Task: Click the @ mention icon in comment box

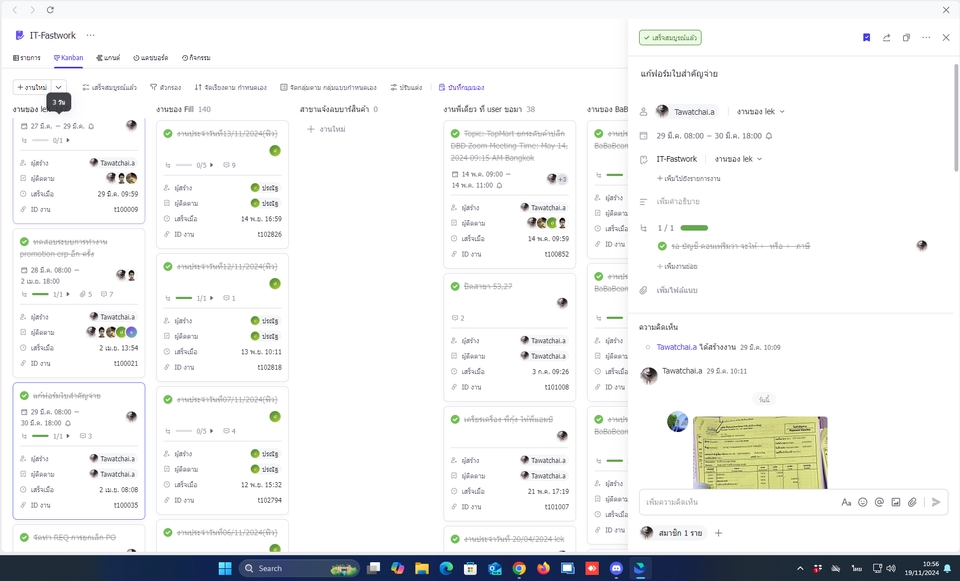Action: click(879, 502)
